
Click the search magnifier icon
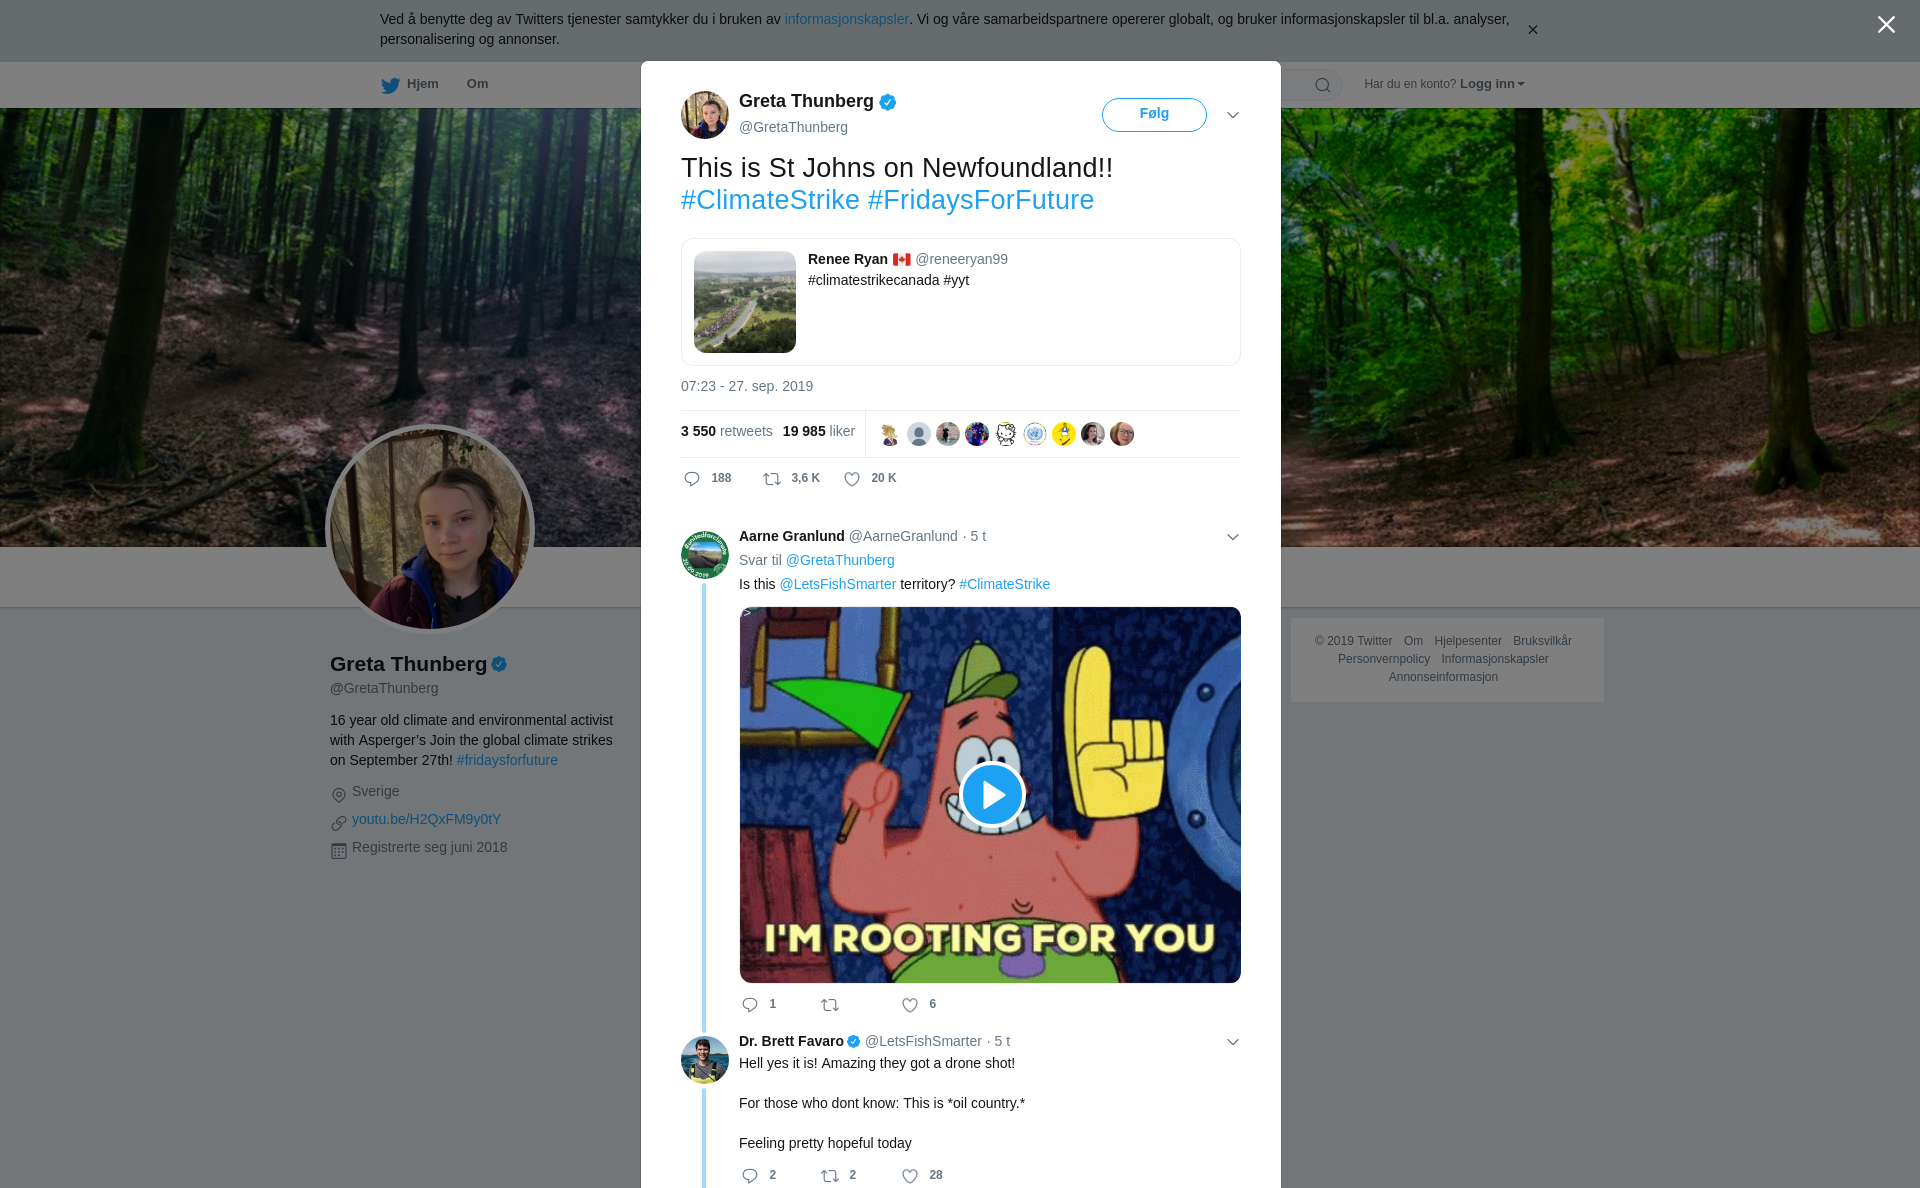pos(1322,85)
